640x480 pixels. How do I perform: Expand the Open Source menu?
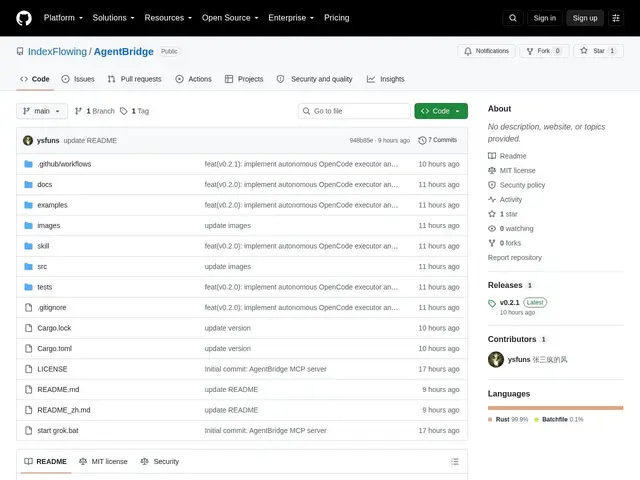click(230, 18)
